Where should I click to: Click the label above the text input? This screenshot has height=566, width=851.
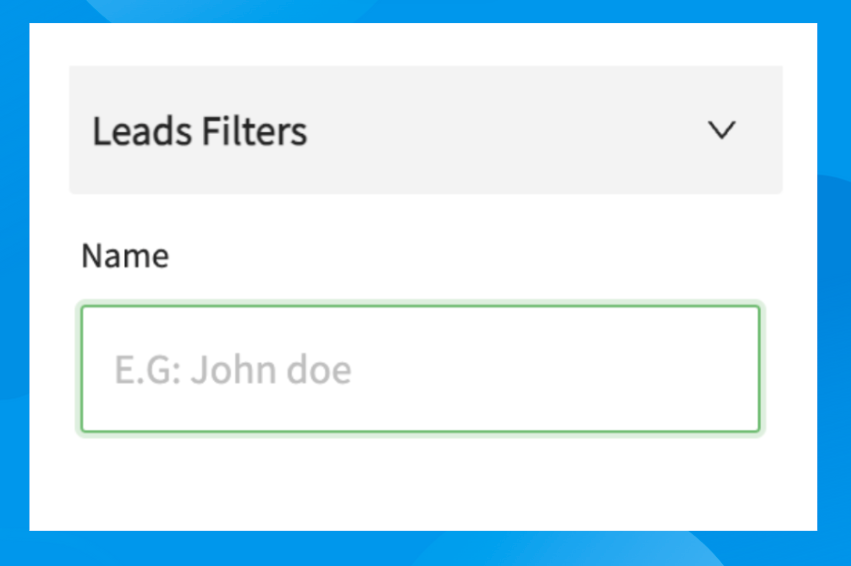(x=125, y=256)
